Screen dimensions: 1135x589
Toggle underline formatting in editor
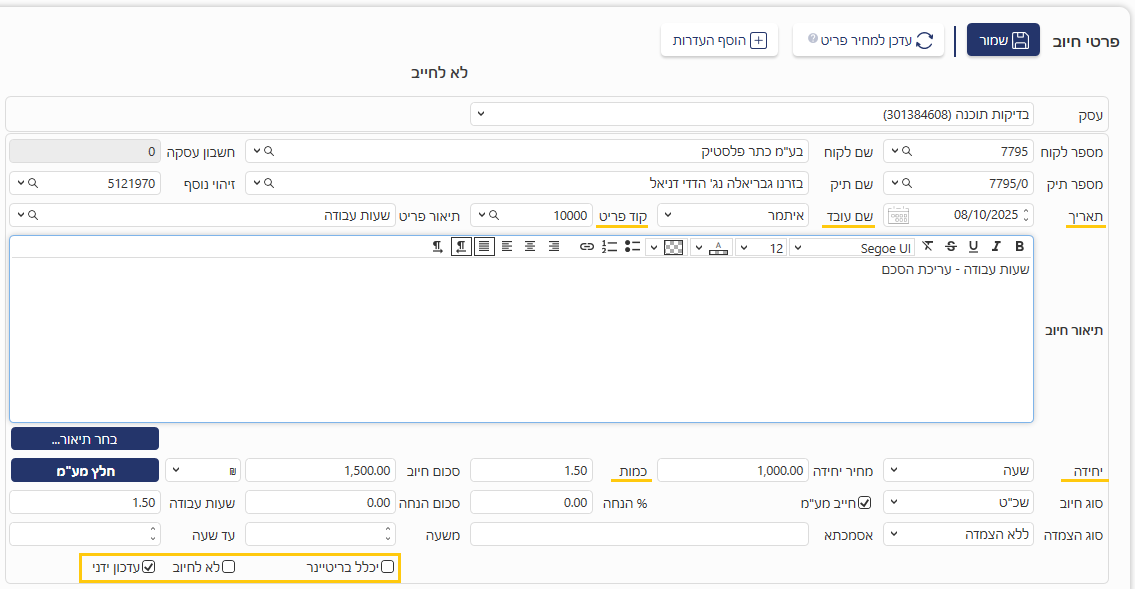(973, 247)
